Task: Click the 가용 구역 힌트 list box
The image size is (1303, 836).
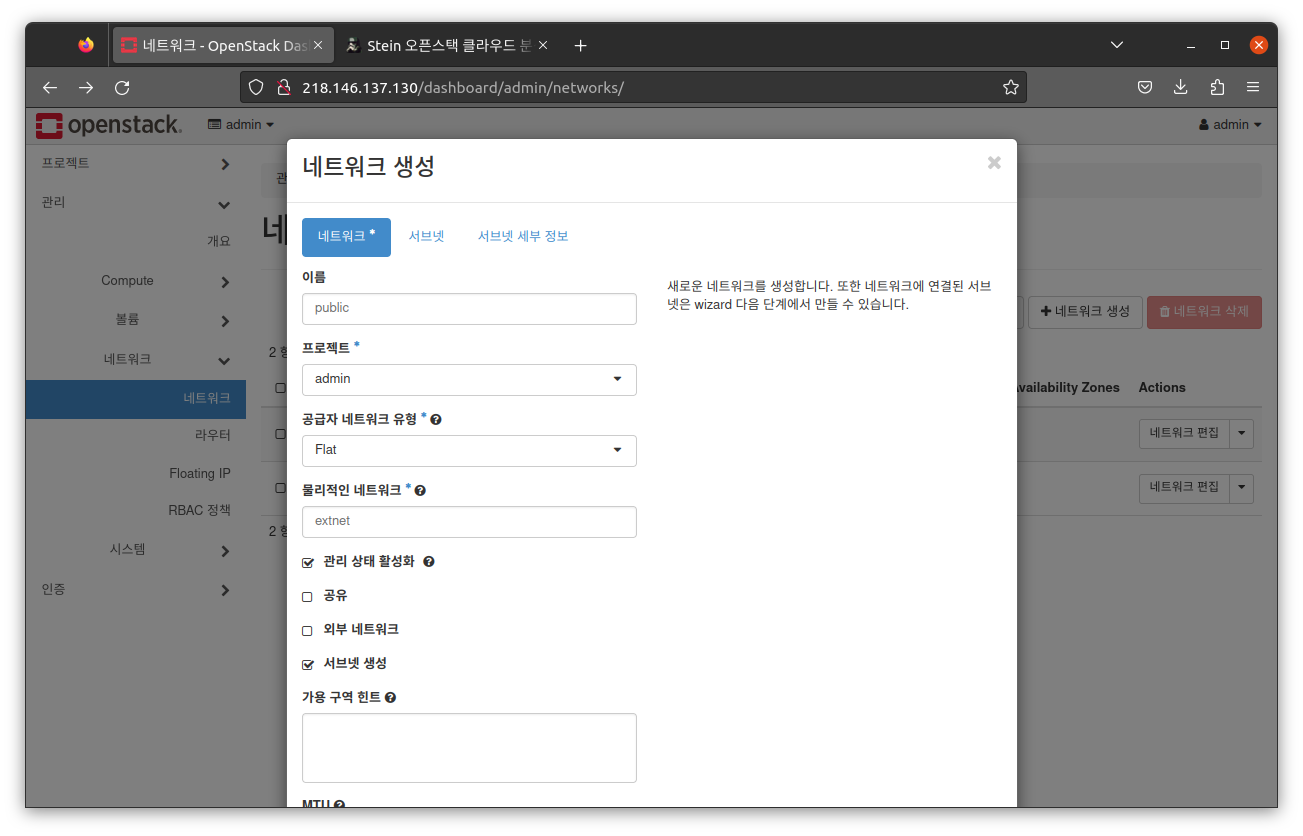Action: [x=469, y=748]
